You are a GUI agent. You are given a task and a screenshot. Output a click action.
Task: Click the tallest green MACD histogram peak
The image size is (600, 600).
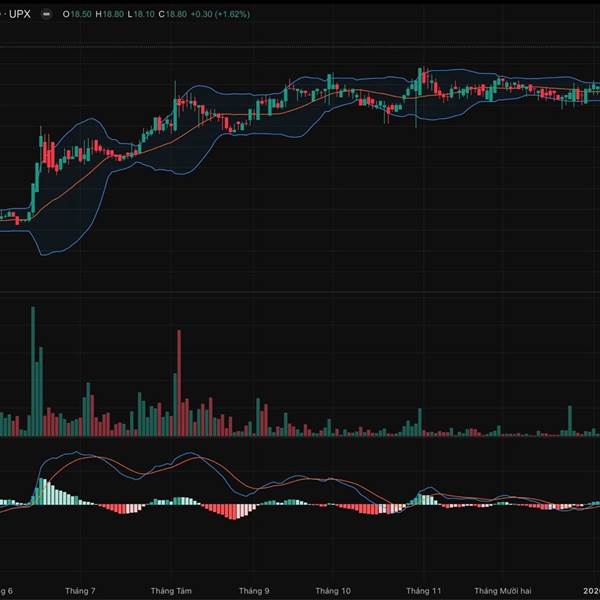point(43,490)
